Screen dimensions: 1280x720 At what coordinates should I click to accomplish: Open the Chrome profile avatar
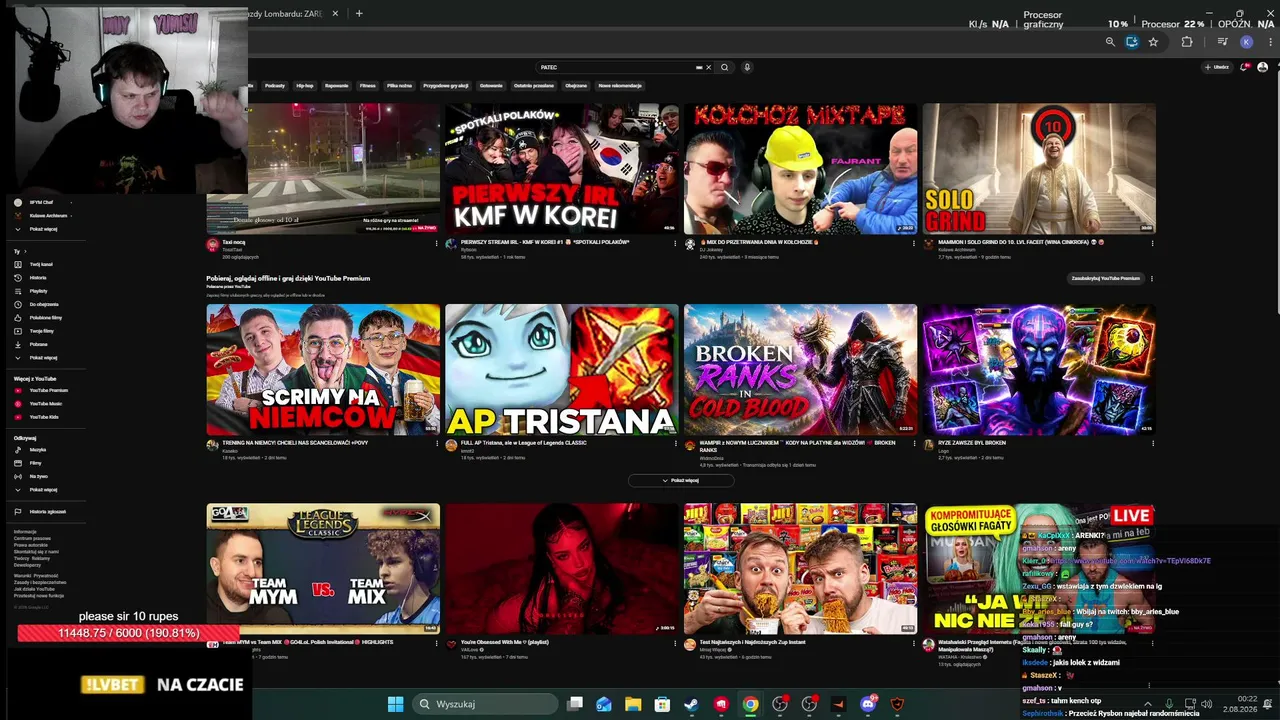1246,42
